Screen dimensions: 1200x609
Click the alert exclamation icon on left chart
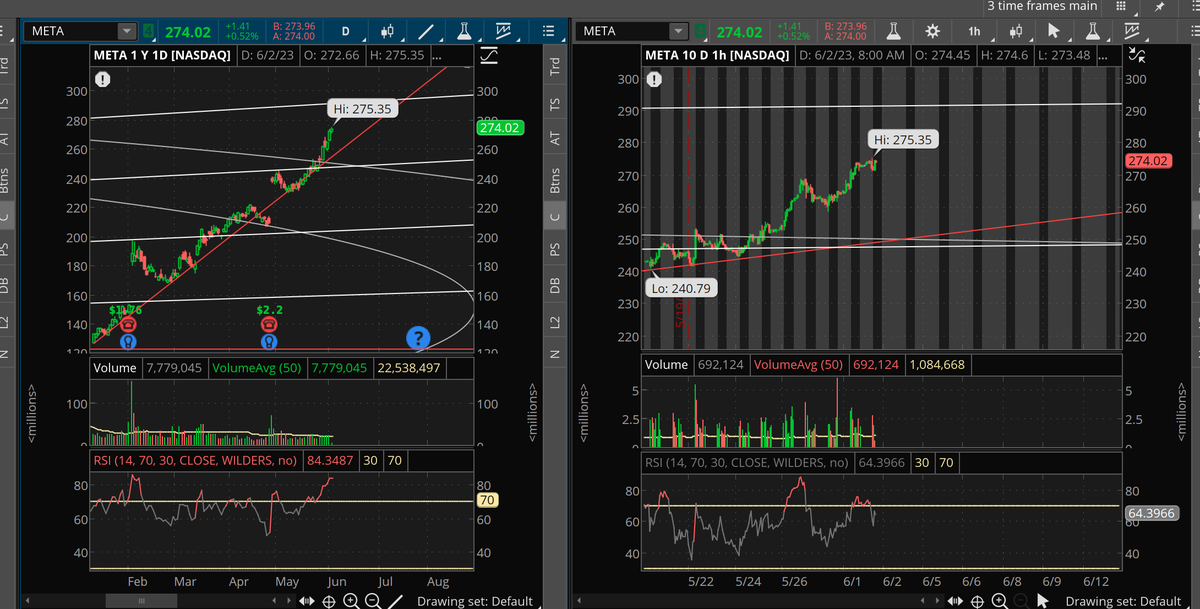[x=103, y=81]
